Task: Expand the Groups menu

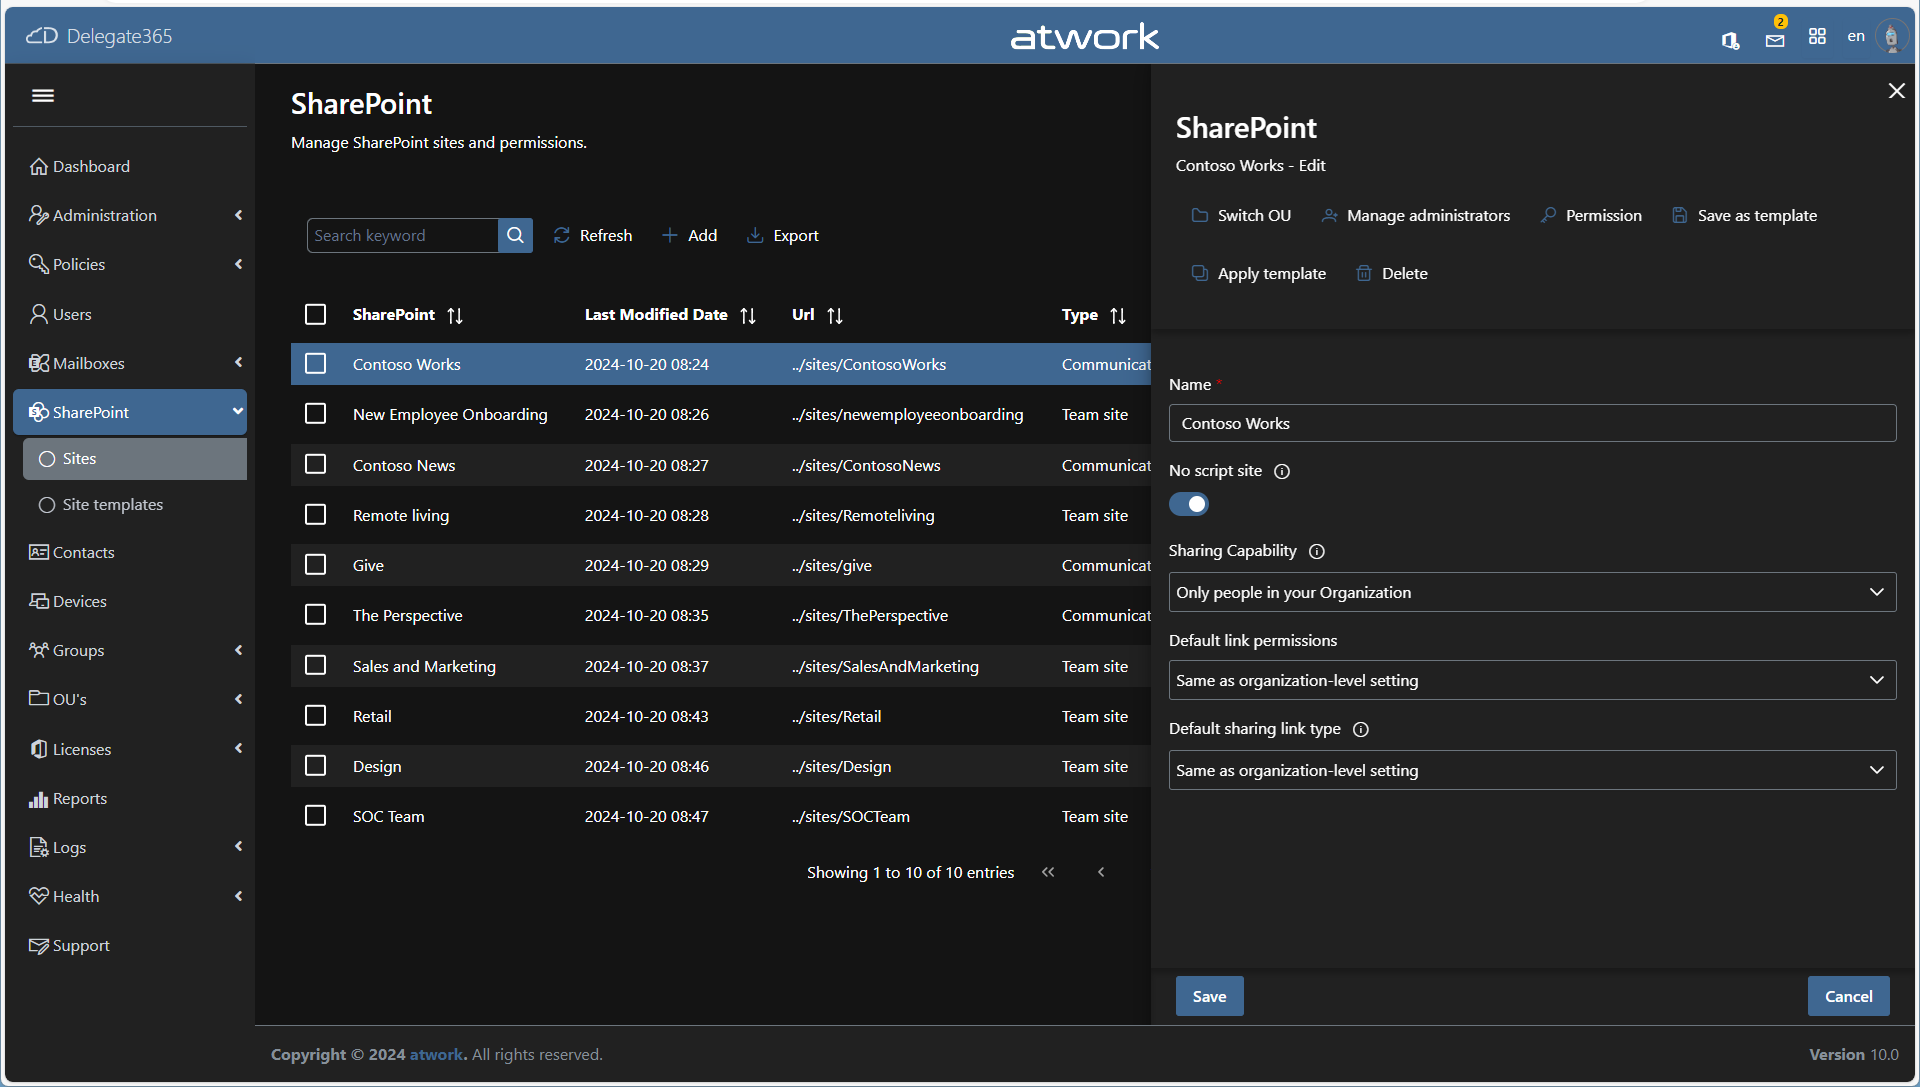Action: coord(130,650)
